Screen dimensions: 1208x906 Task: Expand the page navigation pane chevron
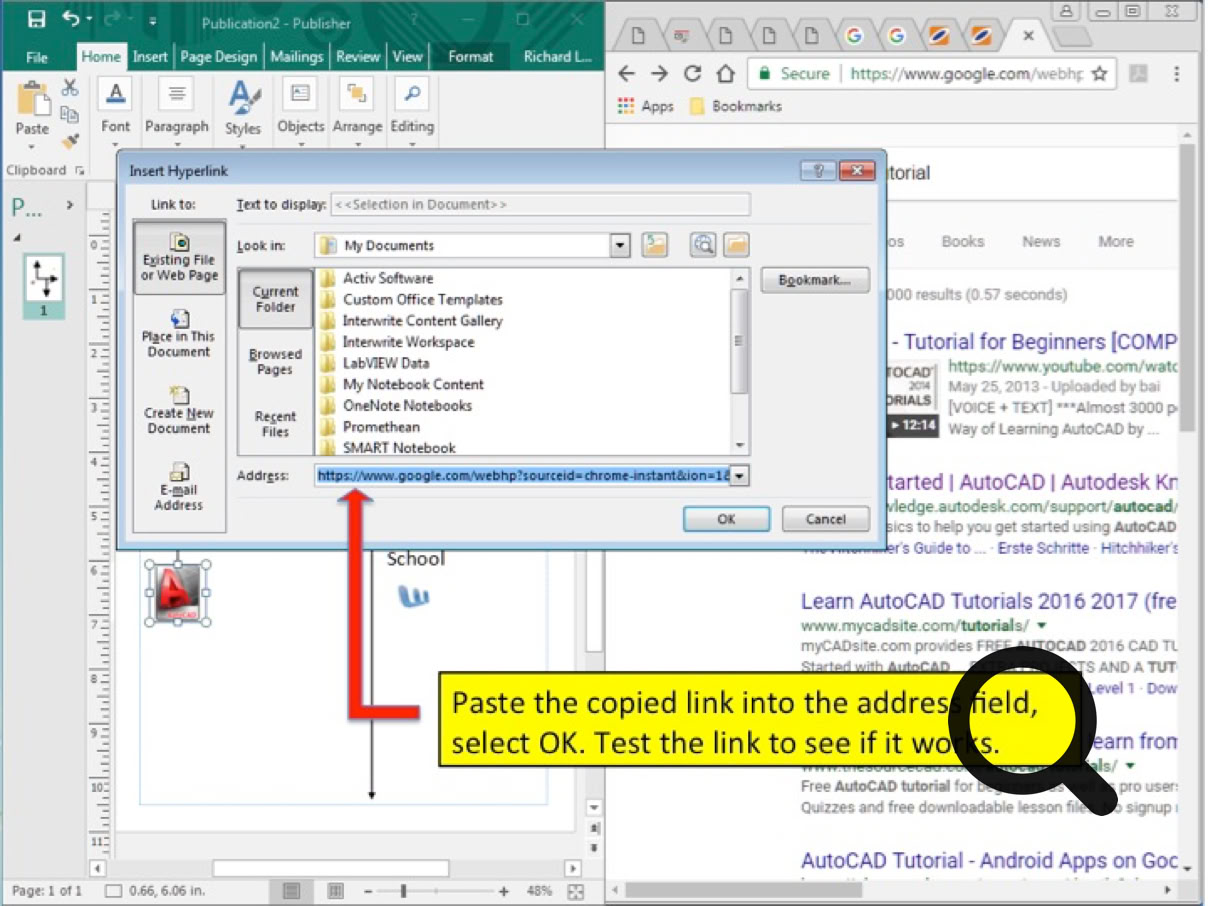70,206
